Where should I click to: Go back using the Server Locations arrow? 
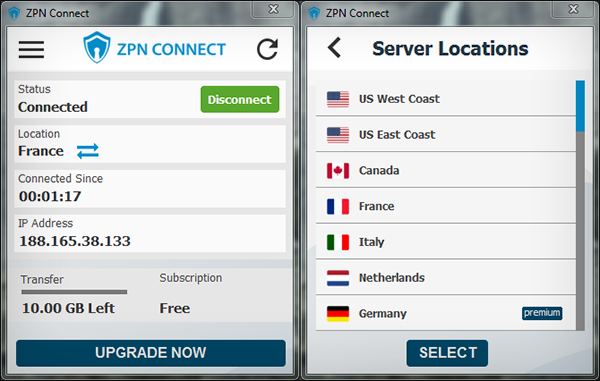pyautogui.click(x=334, y=48)
